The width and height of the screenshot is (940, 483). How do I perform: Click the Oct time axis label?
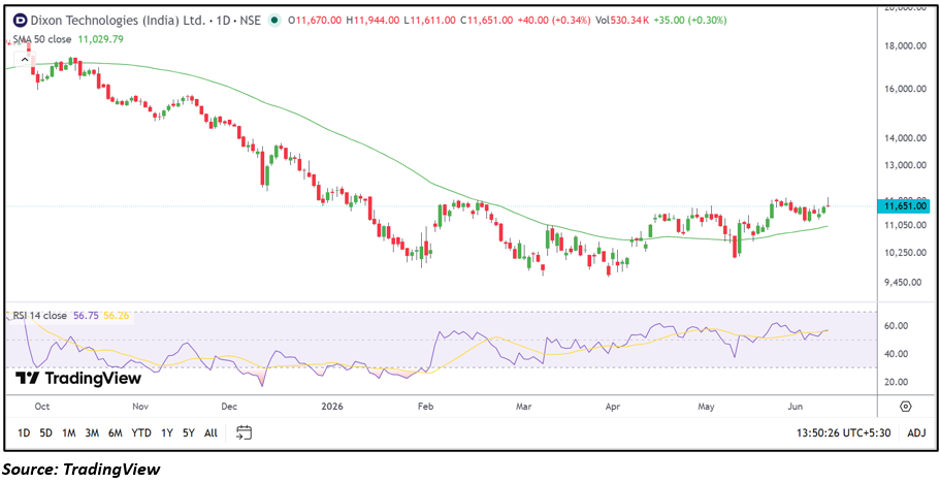coord(42,407)
